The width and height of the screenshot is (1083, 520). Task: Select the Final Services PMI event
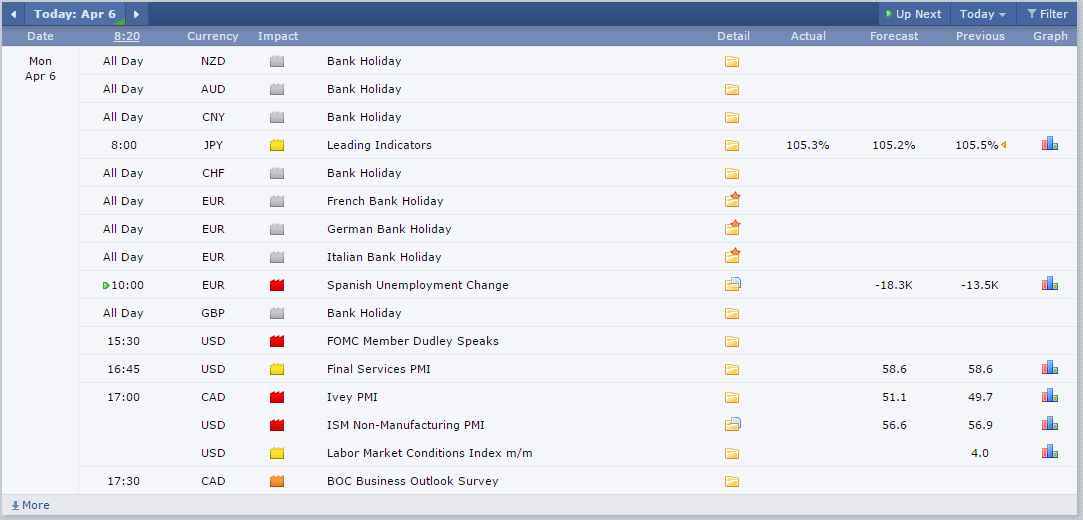coord(378,369)
